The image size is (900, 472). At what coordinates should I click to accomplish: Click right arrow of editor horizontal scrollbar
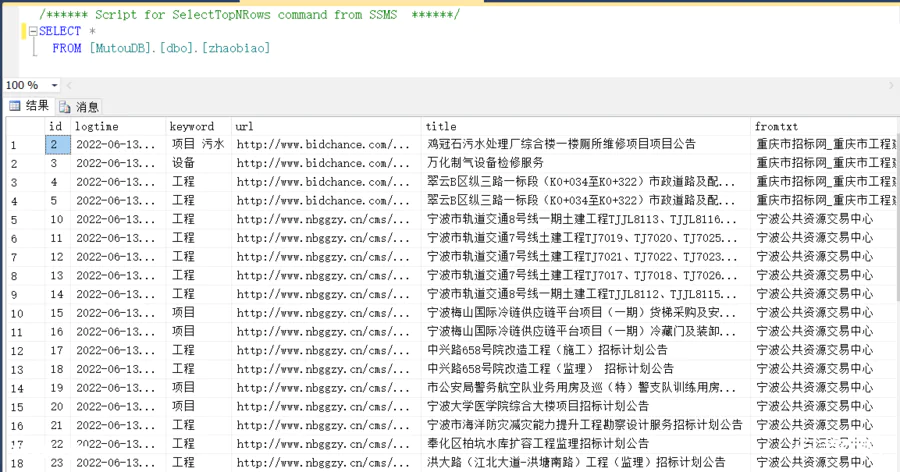click(891, 86)
